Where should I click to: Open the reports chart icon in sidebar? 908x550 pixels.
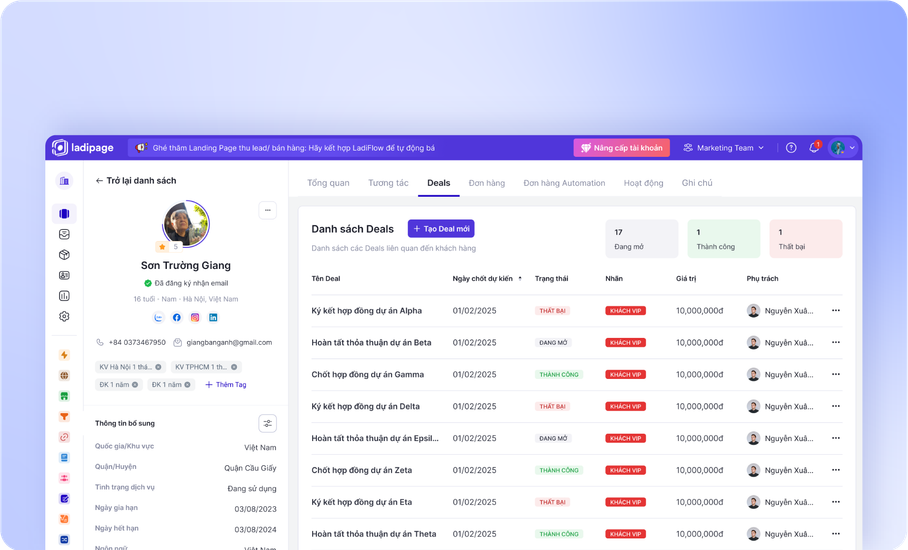(64, 296)
